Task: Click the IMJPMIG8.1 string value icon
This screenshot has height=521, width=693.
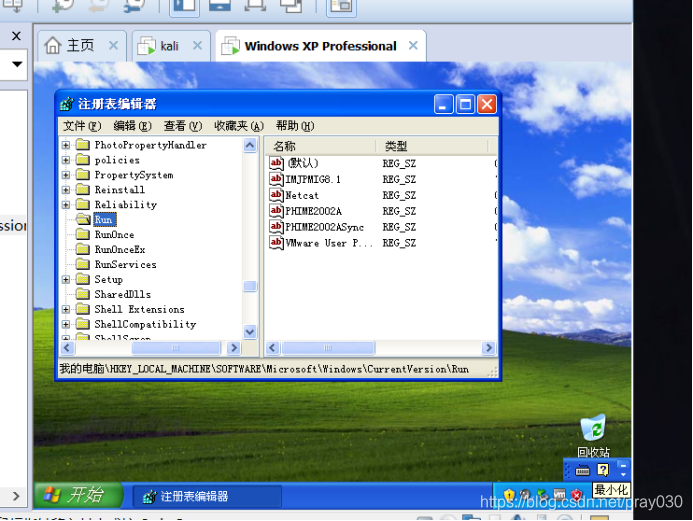Action: click(276, 179)
